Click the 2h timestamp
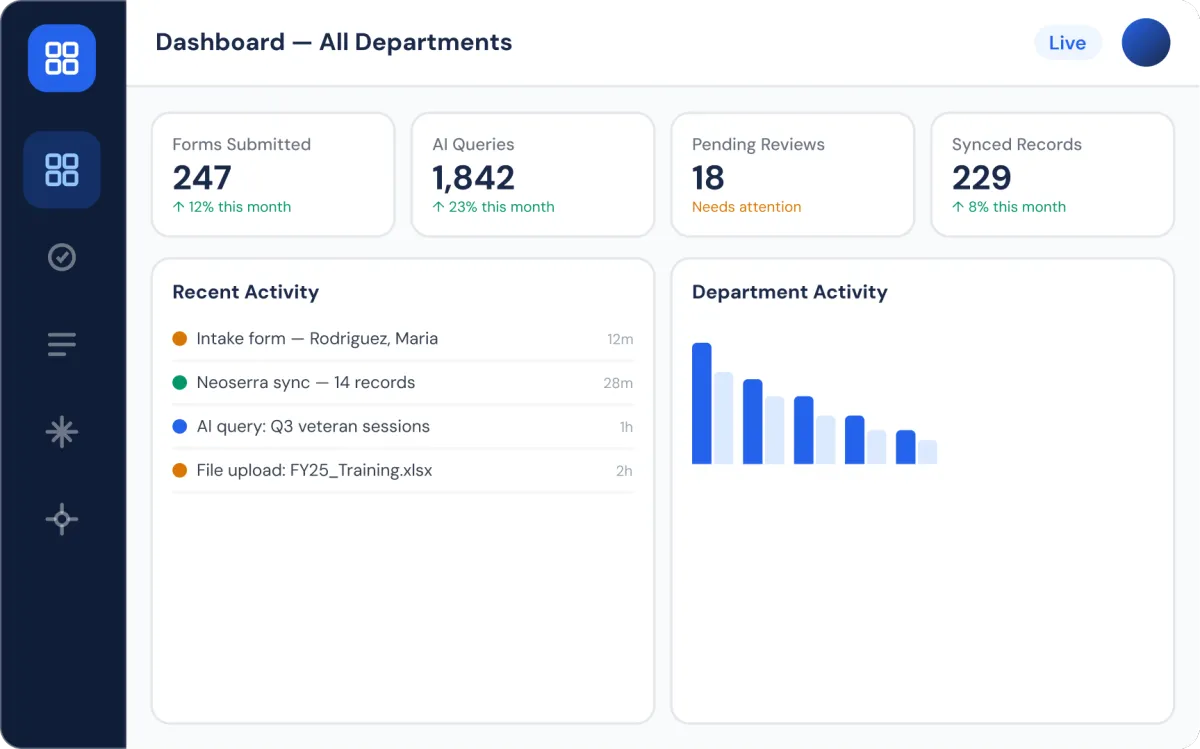Viewport: 1200px width, 749px height. click(x=624, y=471)
